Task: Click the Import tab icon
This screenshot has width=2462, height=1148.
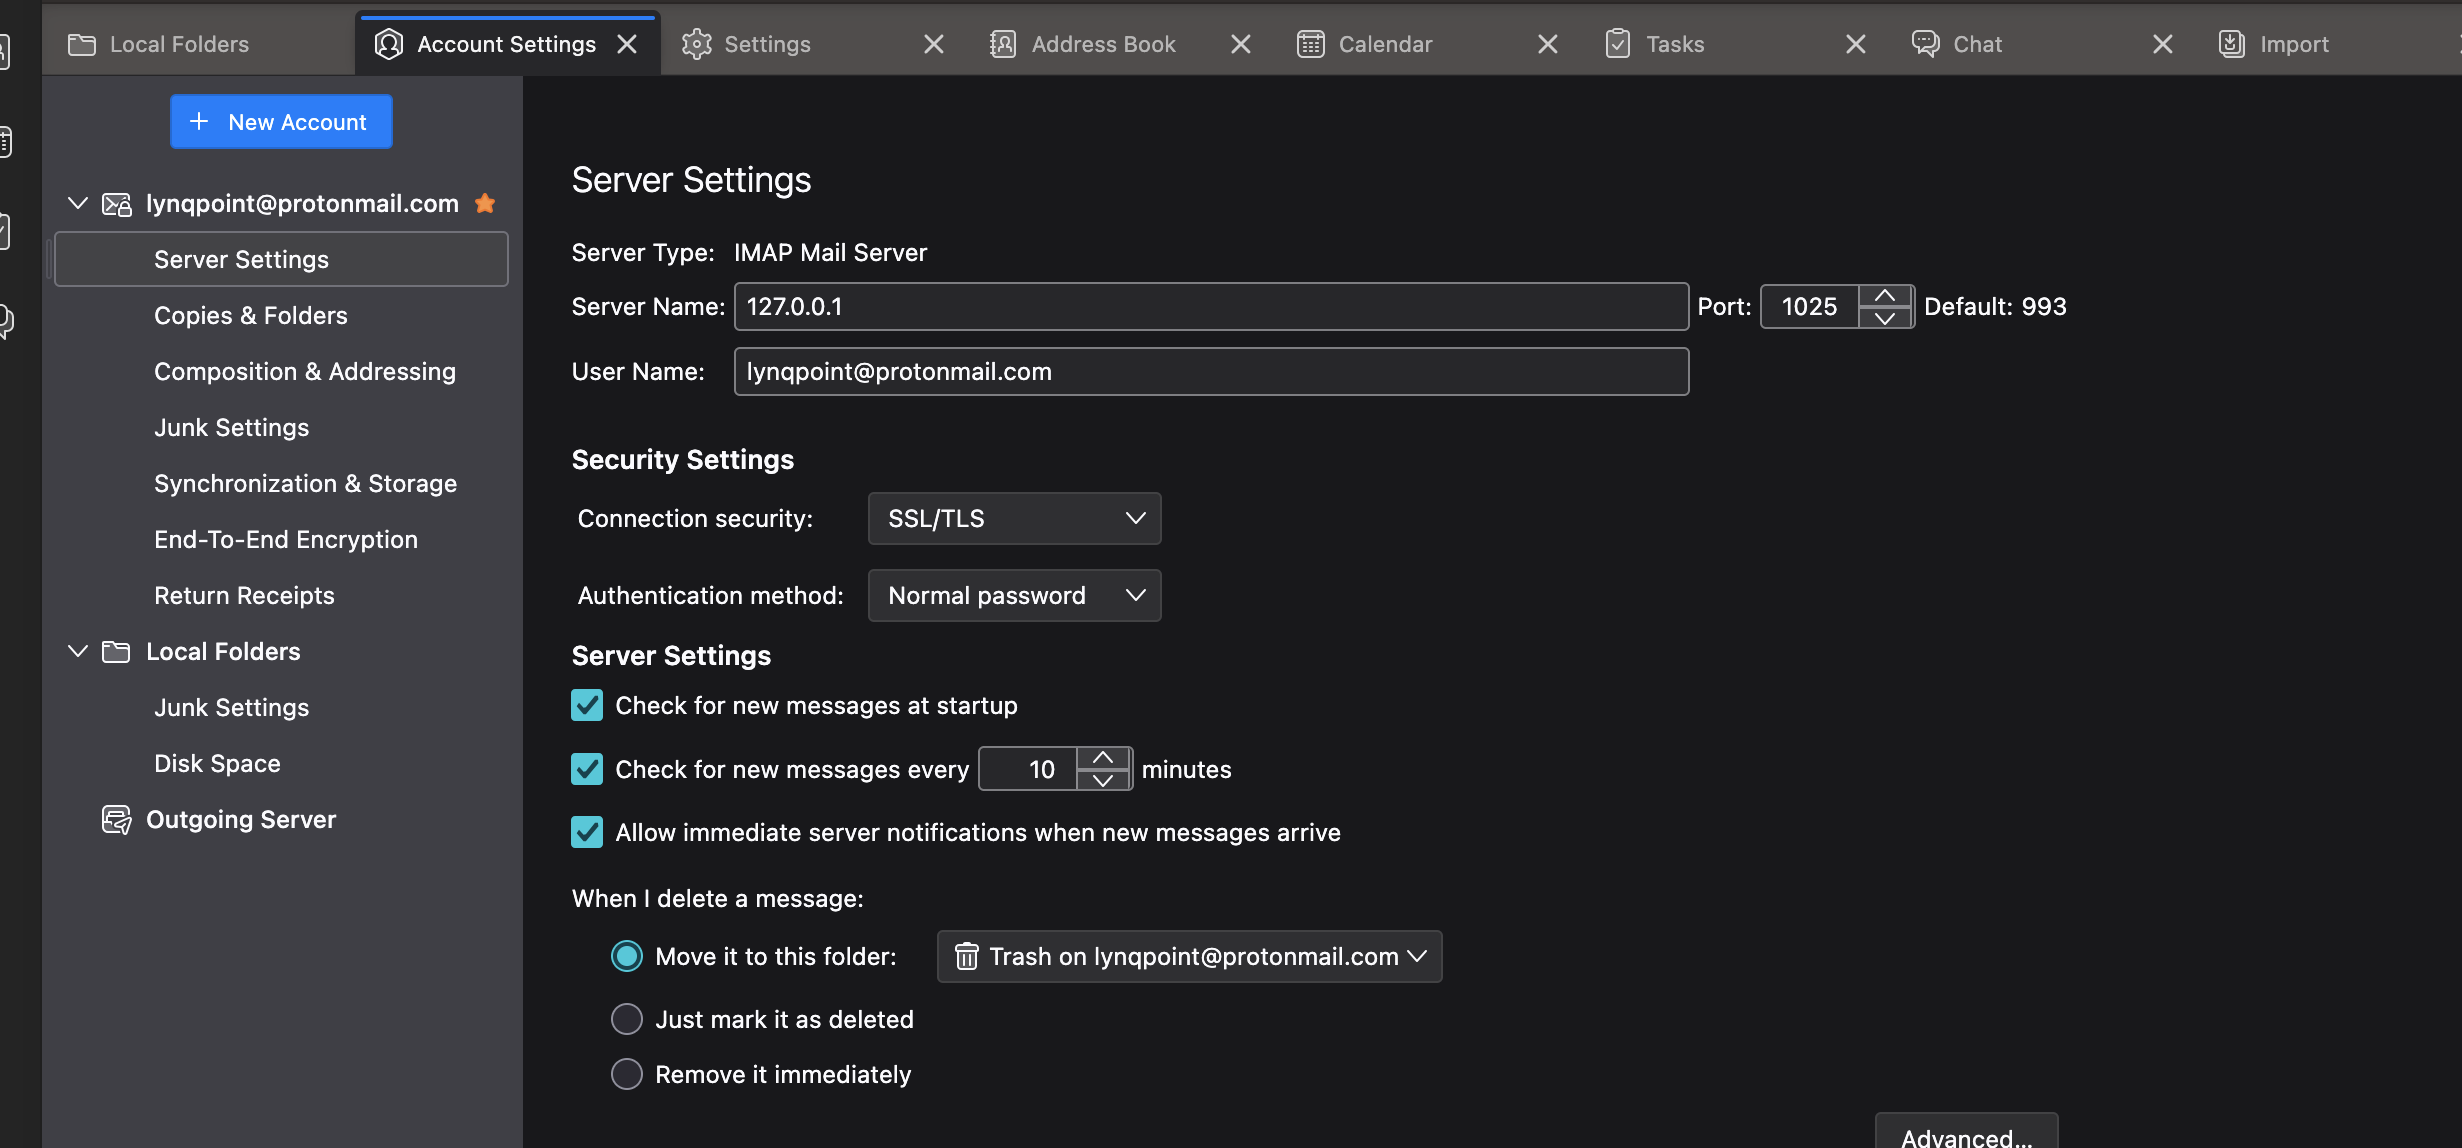Action: click(2232, 44)
